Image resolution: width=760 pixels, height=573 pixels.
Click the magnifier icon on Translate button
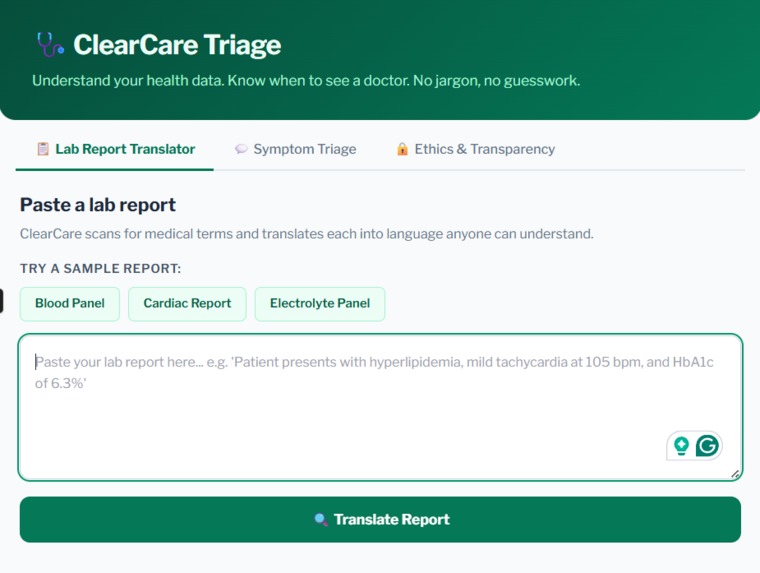[320, 520]
